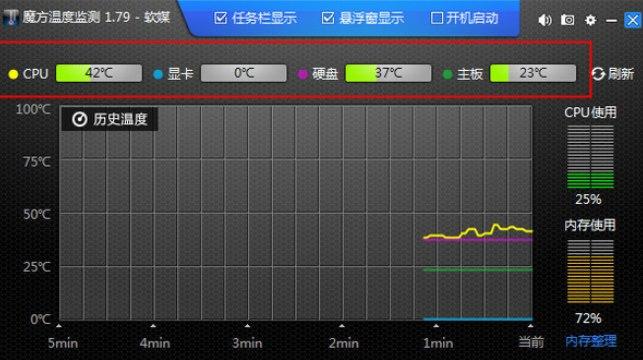This screenshot has width=643, height=360.
Task: Click the 25℃ axis label
Action: (x=37, y=267)
